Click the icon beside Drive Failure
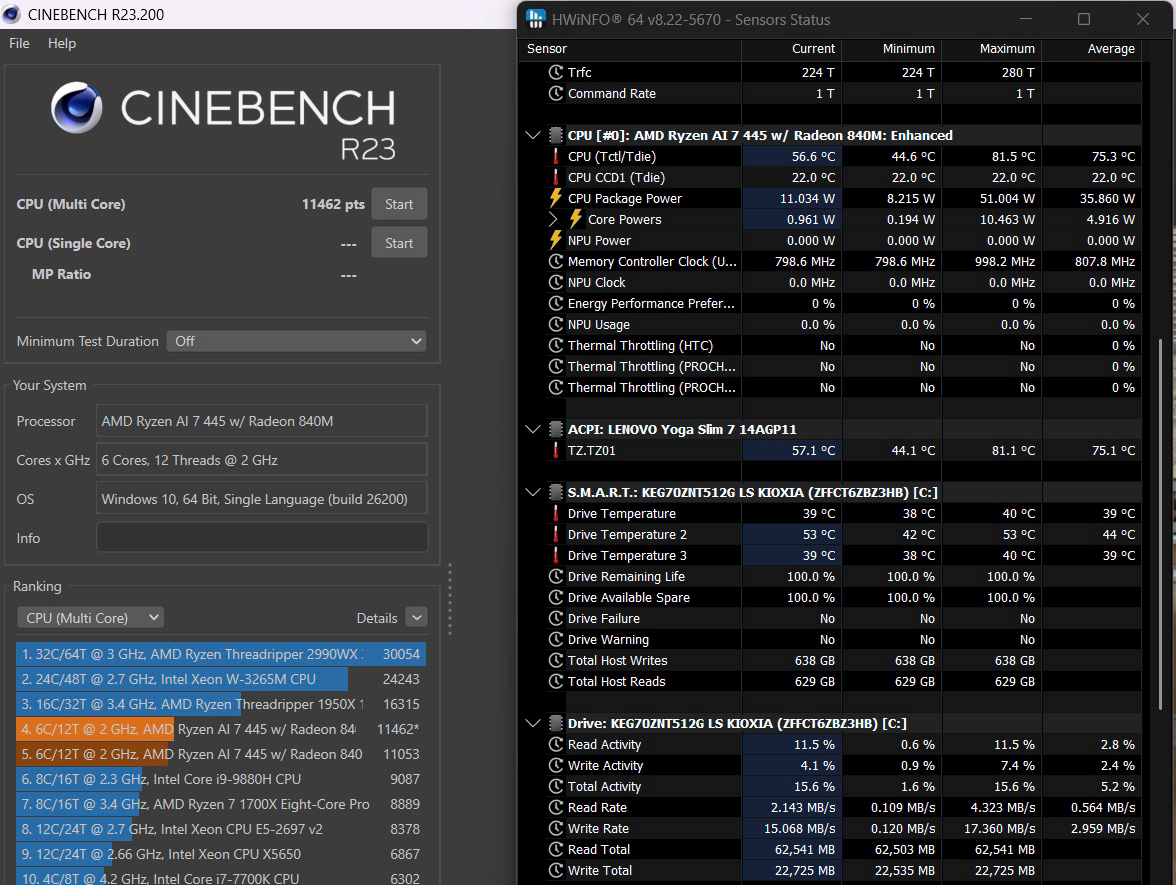The height and width of the screenshot is (885, 1176). tap(556, 618)
